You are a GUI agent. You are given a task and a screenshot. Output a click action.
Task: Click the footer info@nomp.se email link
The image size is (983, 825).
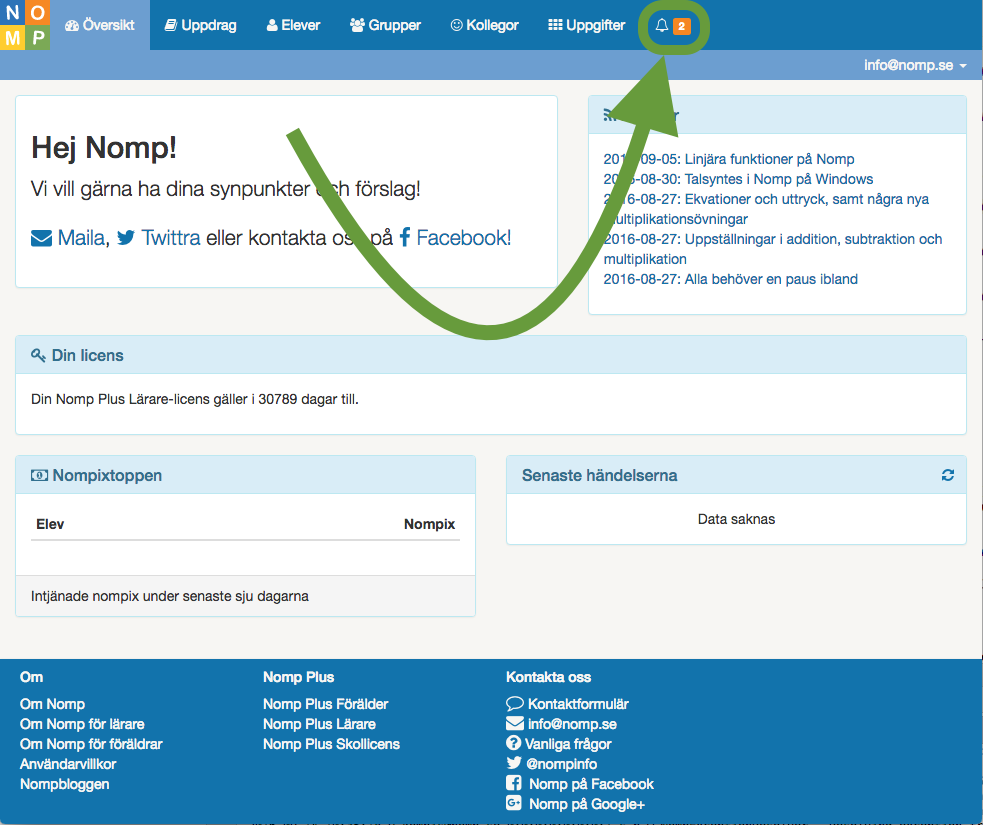(x=572, y=724)
